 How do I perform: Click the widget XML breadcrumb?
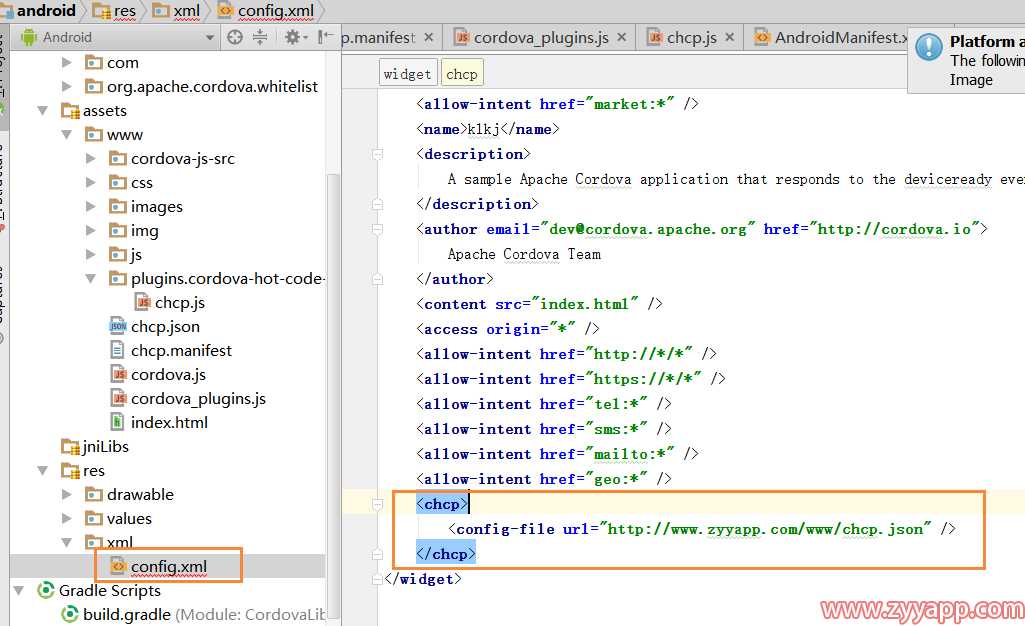coord(407,74)
